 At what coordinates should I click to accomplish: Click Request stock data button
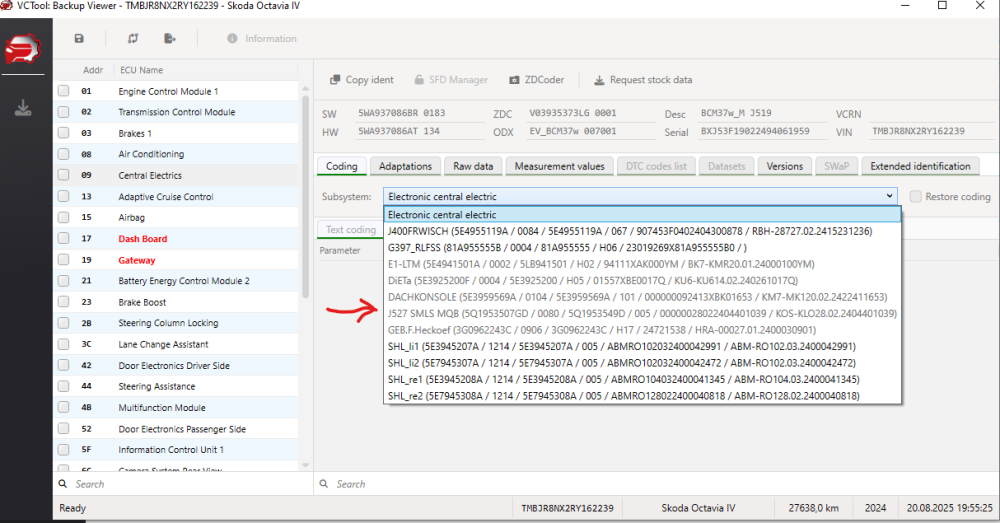(643, 80)
